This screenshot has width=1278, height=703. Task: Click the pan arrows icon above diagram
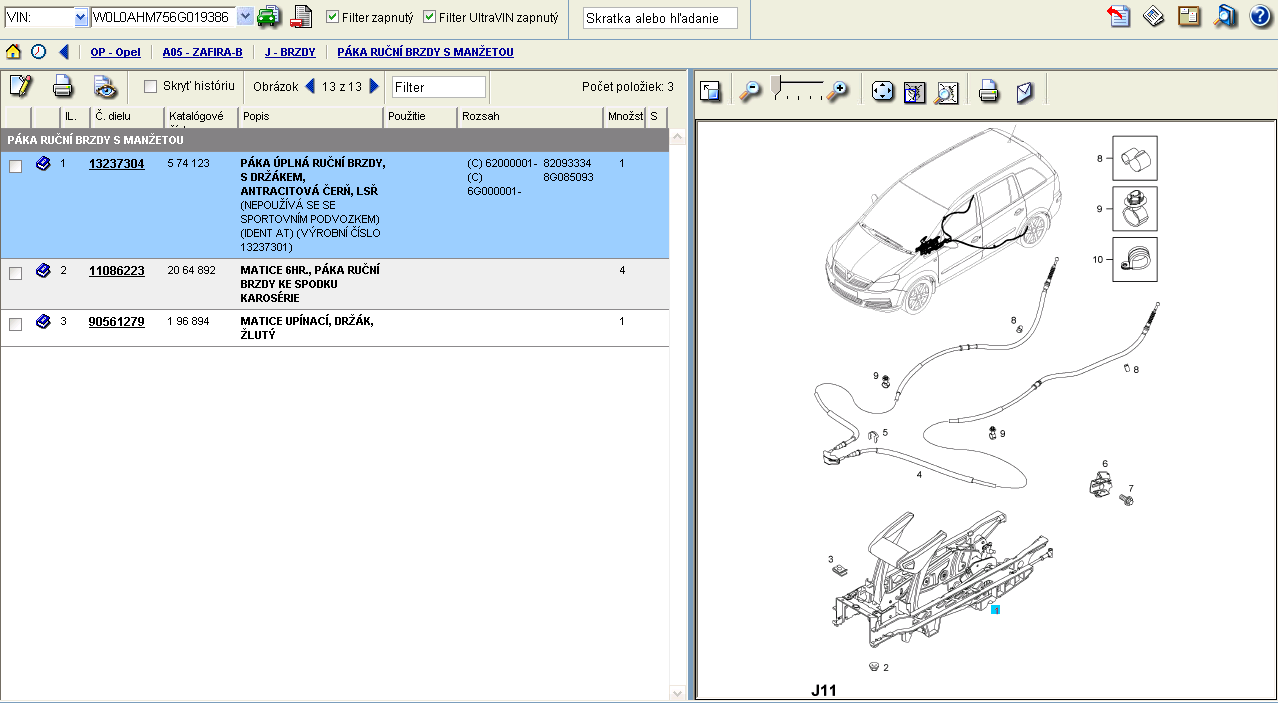coord(882,92)
